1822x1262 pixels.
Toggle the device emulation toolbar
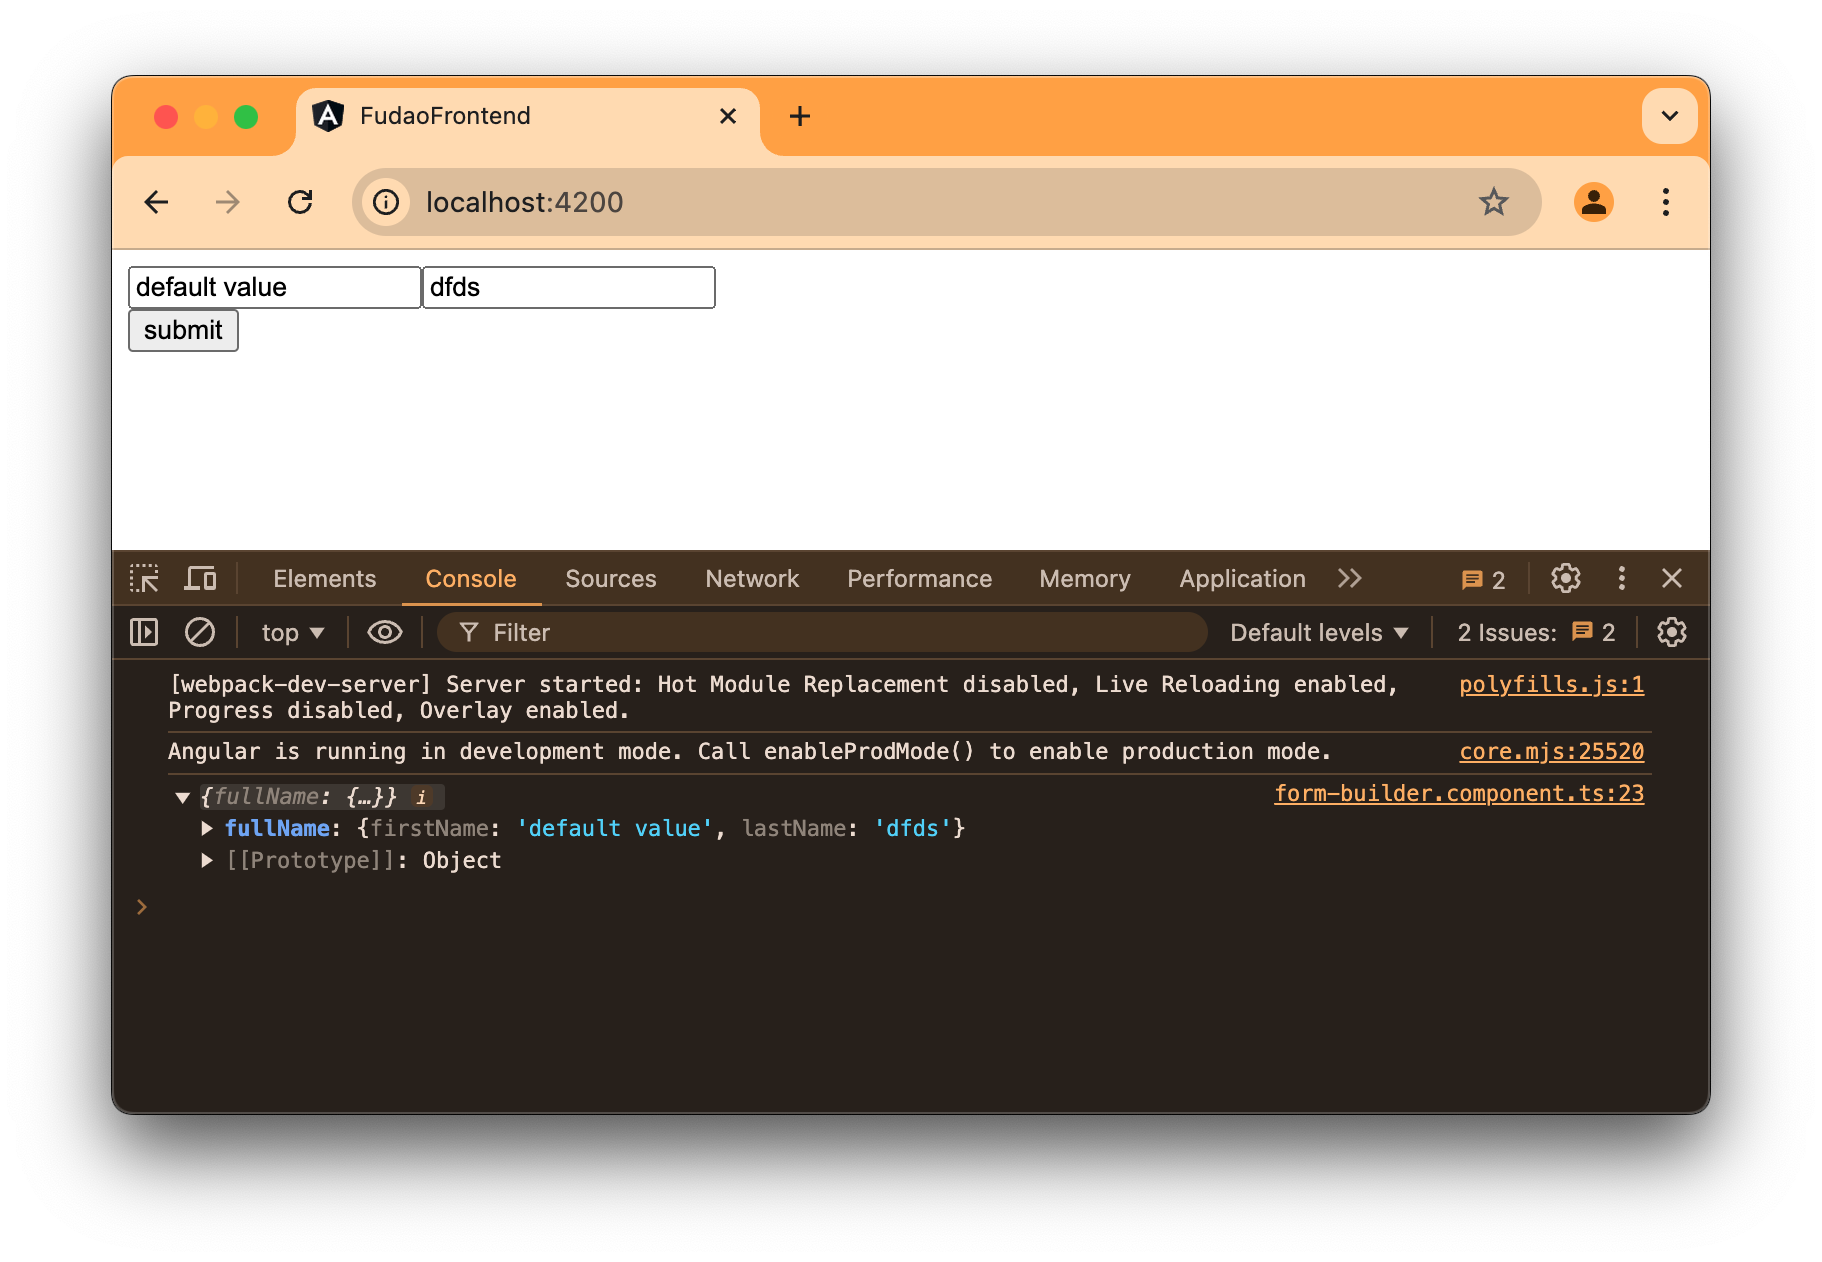tap(200, 578)
